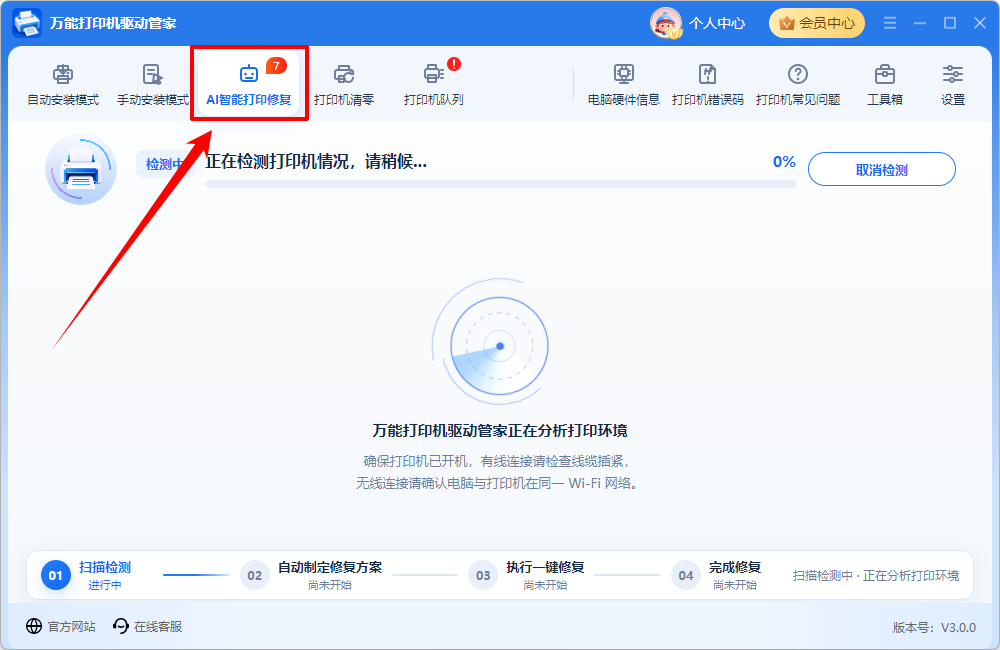Screen dimensions: 1000x650
Task: Maximize the application window
Action: pyautogui.click(x=950, y=23)
